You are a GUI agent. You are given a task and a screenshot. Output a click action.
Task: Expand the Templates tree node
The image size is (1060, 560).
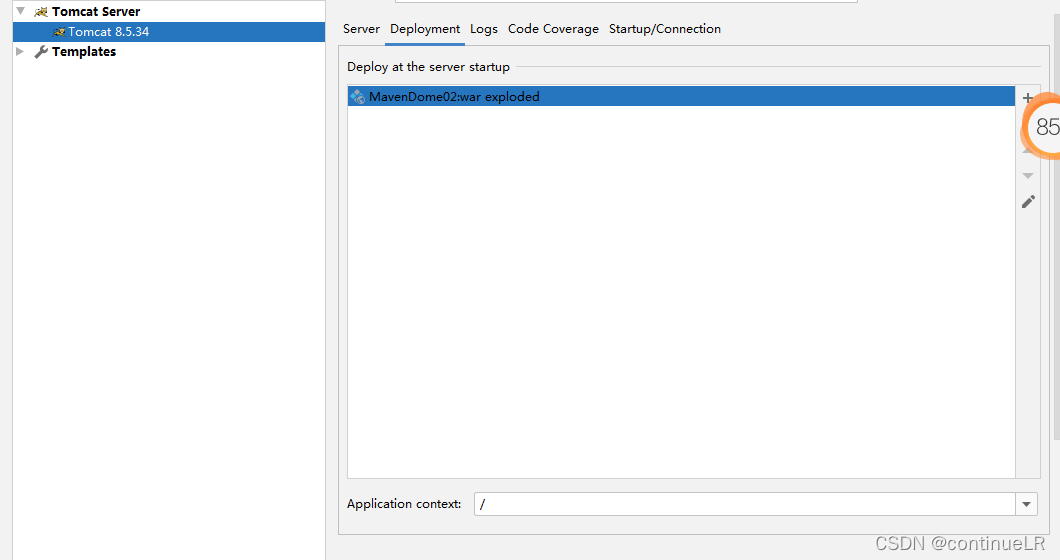coord(20,51)
